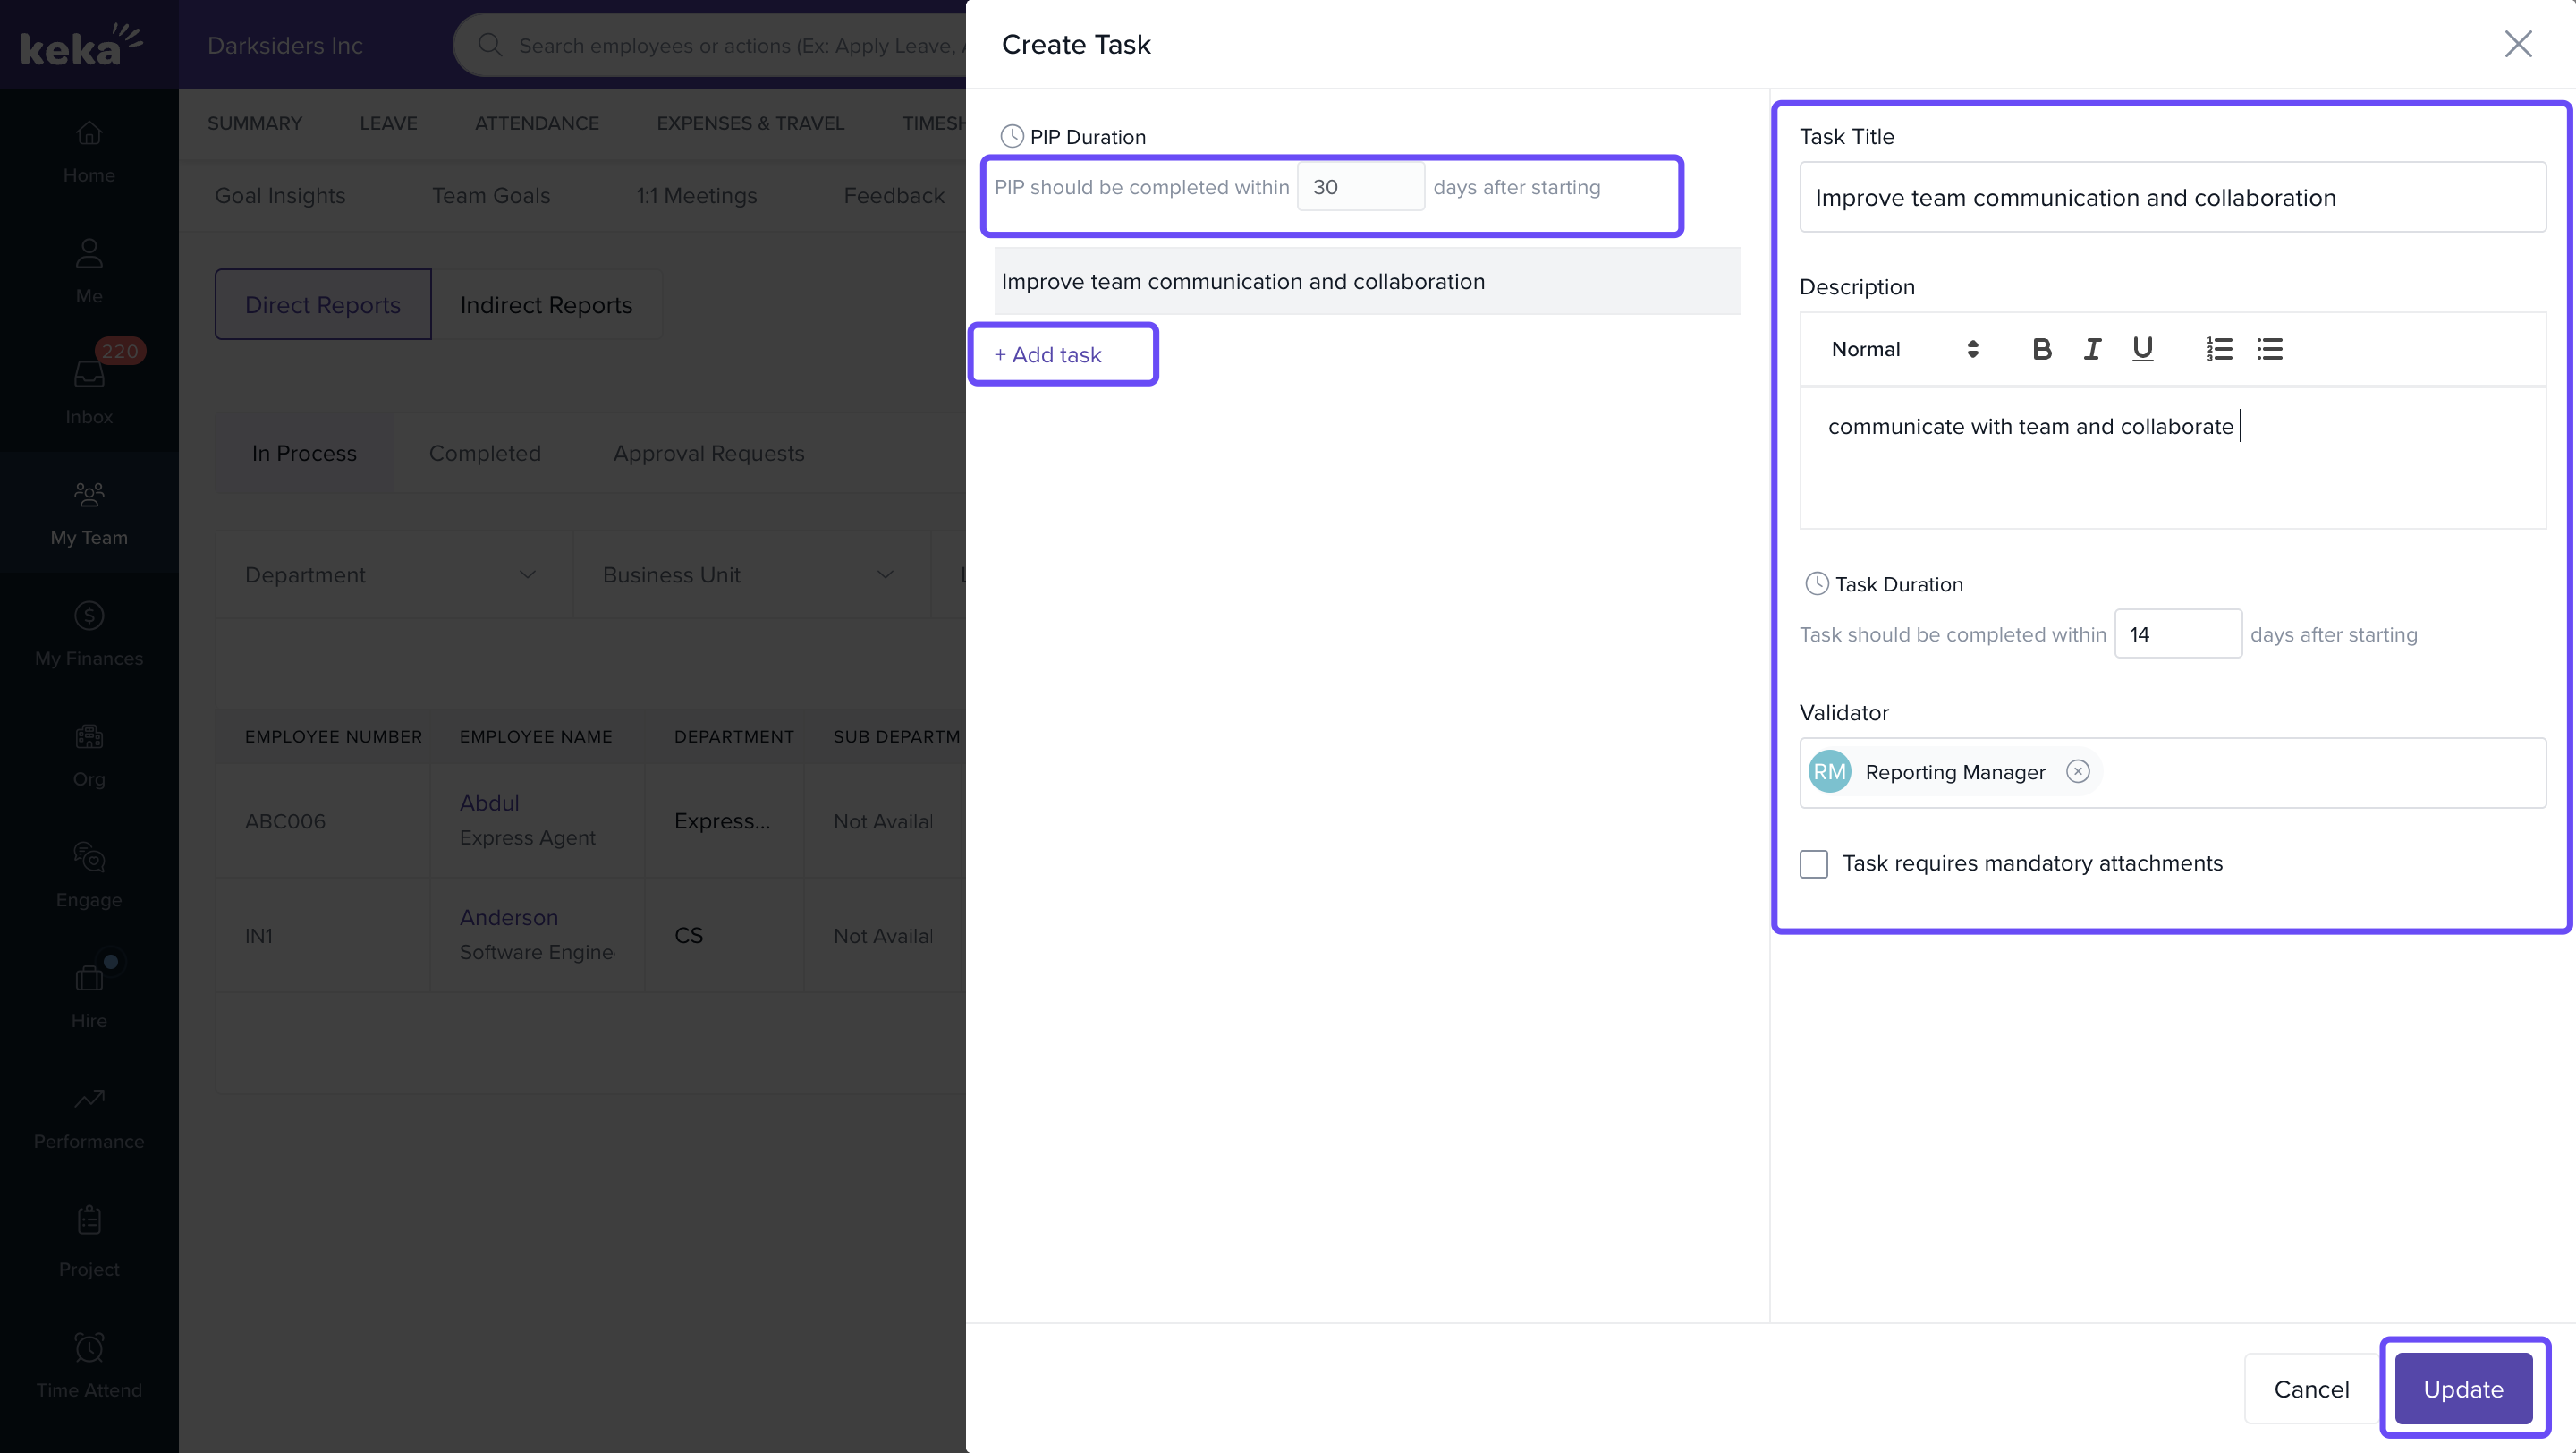Screen dimensions: 2576x1453
Task: Click the underline formatting icon
Action: click(2142, 349)
